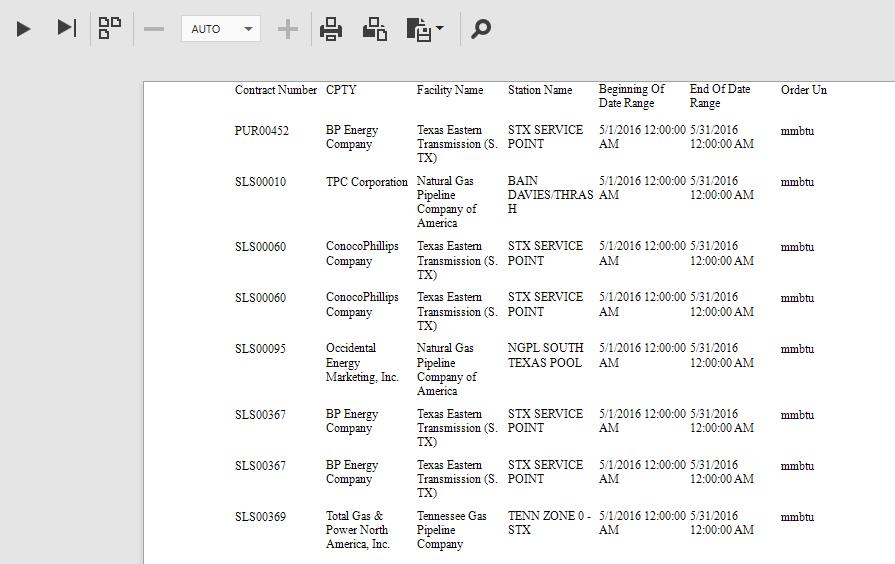Toggle multi-page view mode
Viewport: 895px width, 564px height.
pyautogui.click(x=110, y=28)
